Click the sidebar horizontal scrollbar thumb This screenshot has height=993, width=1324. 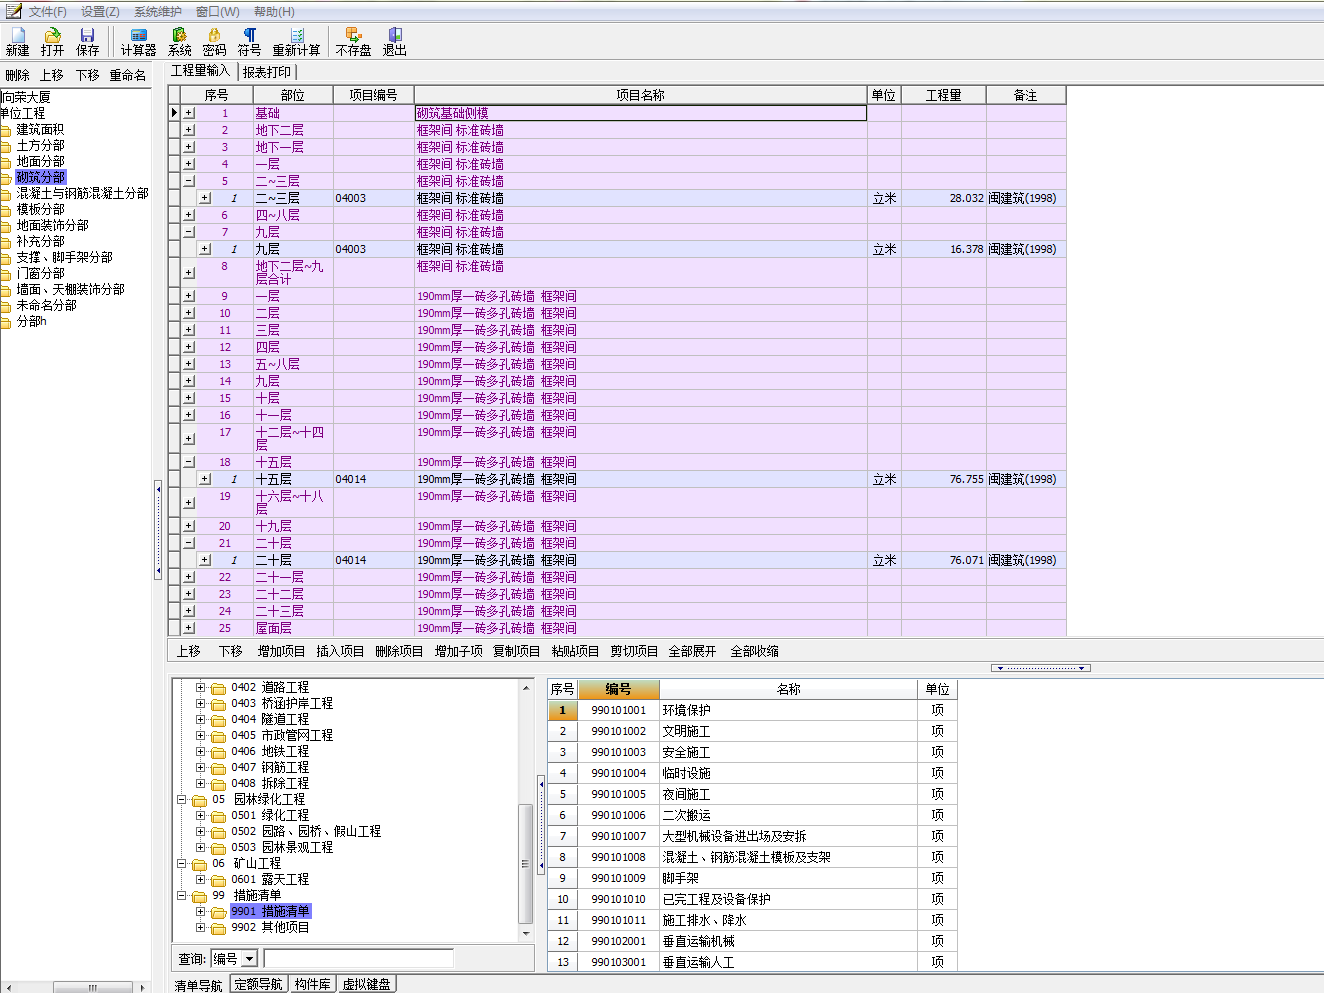pyautogui.click(x=93, y=987)
